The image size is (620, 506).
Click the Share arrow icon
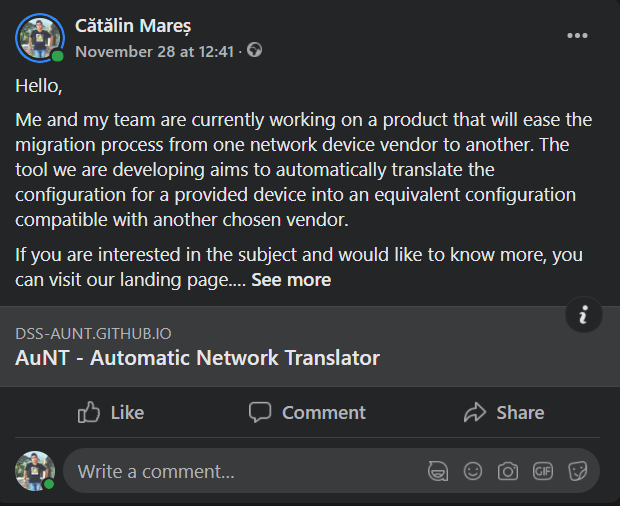[474, 412]
